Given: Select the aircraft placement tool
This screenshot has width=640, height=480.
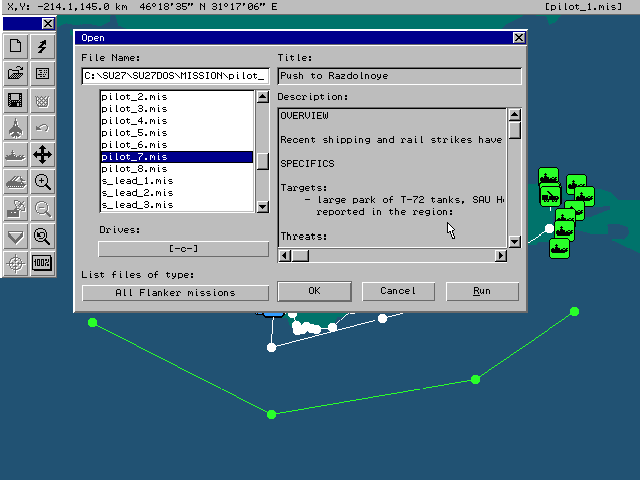Looking at the screenshot, I should pos(15,128).
